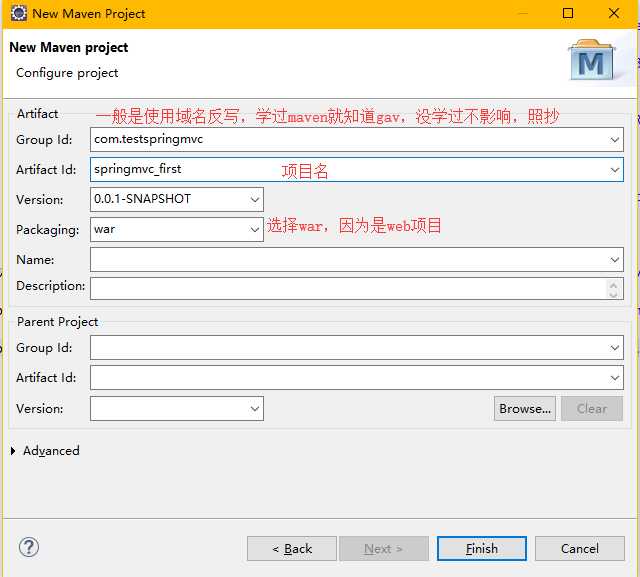640x577 pixels.
Task: Click the disabled Next button
Action: [x=384, y=549]
